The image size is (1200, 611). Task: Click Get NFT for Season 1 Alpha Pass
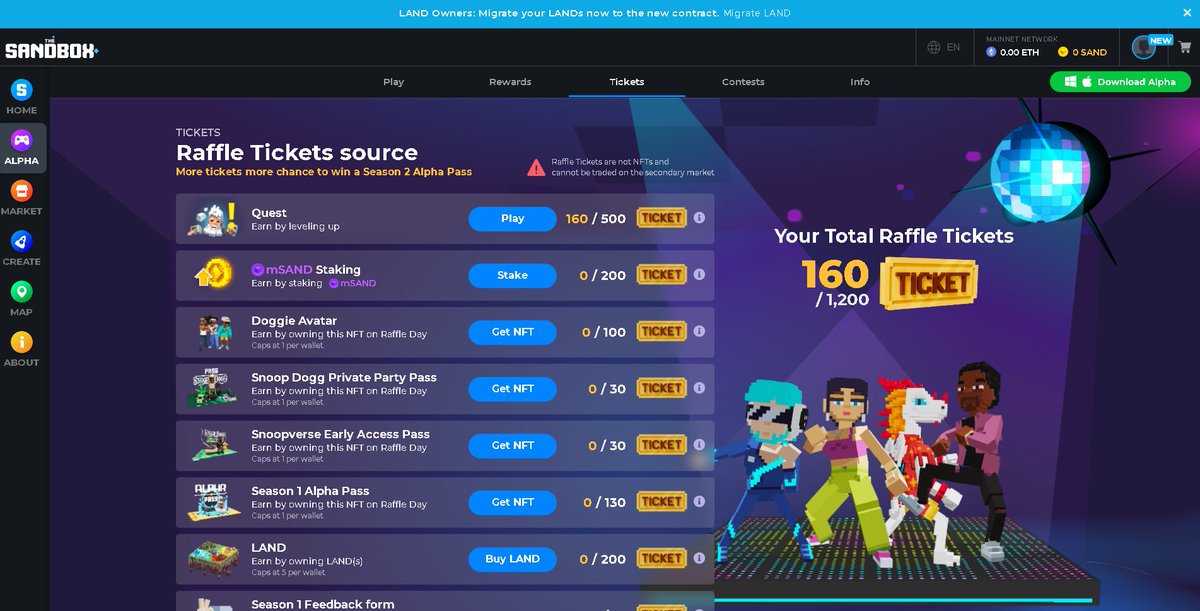pos(512,502)
